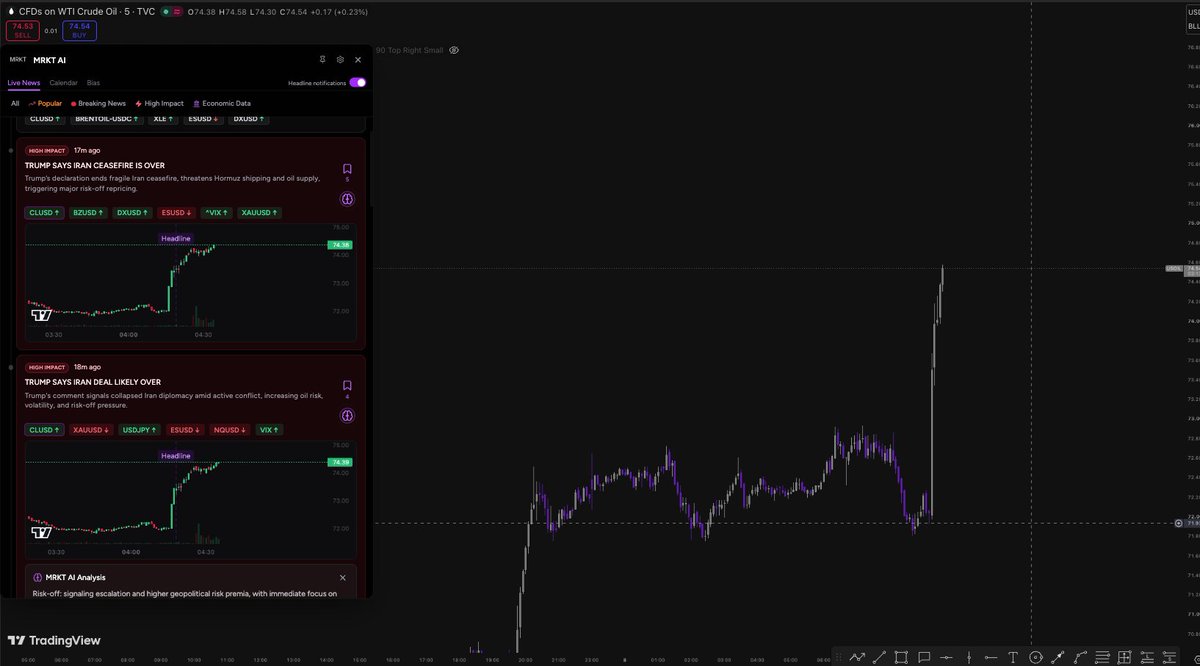Select the Fib Retracement tool

(1102, 657)
